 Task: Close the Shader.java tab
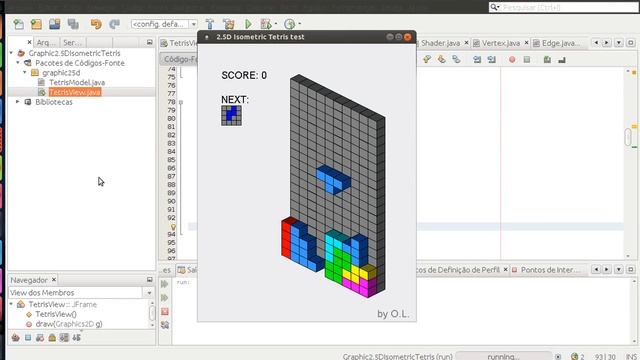pyautogui.click(x=467, y=42)
